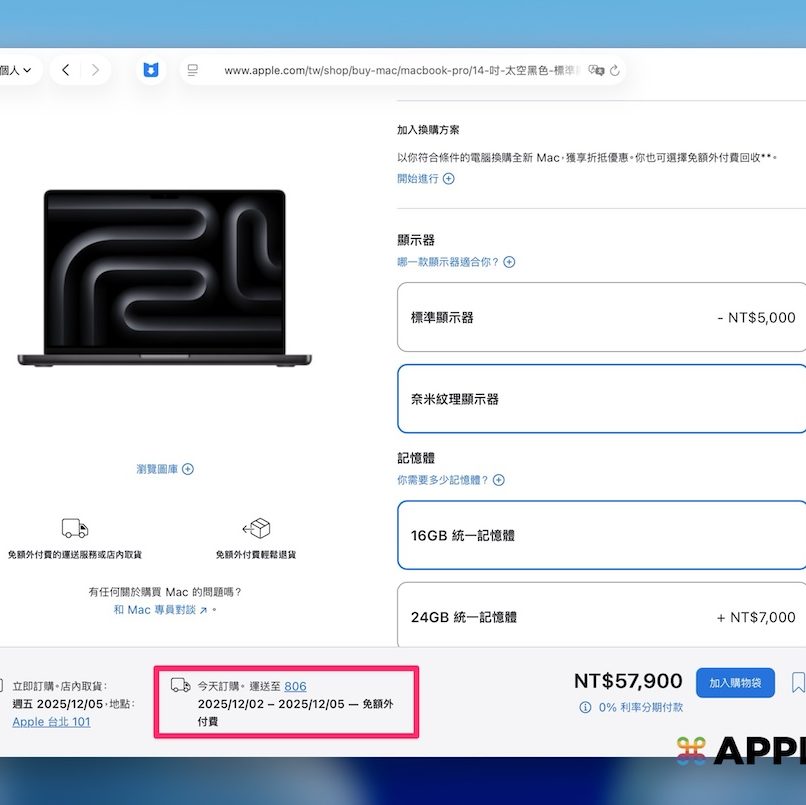Select 奈米紋理顯示器 display option
This screenshot has width=806, height=805.
tap(601, 399)
